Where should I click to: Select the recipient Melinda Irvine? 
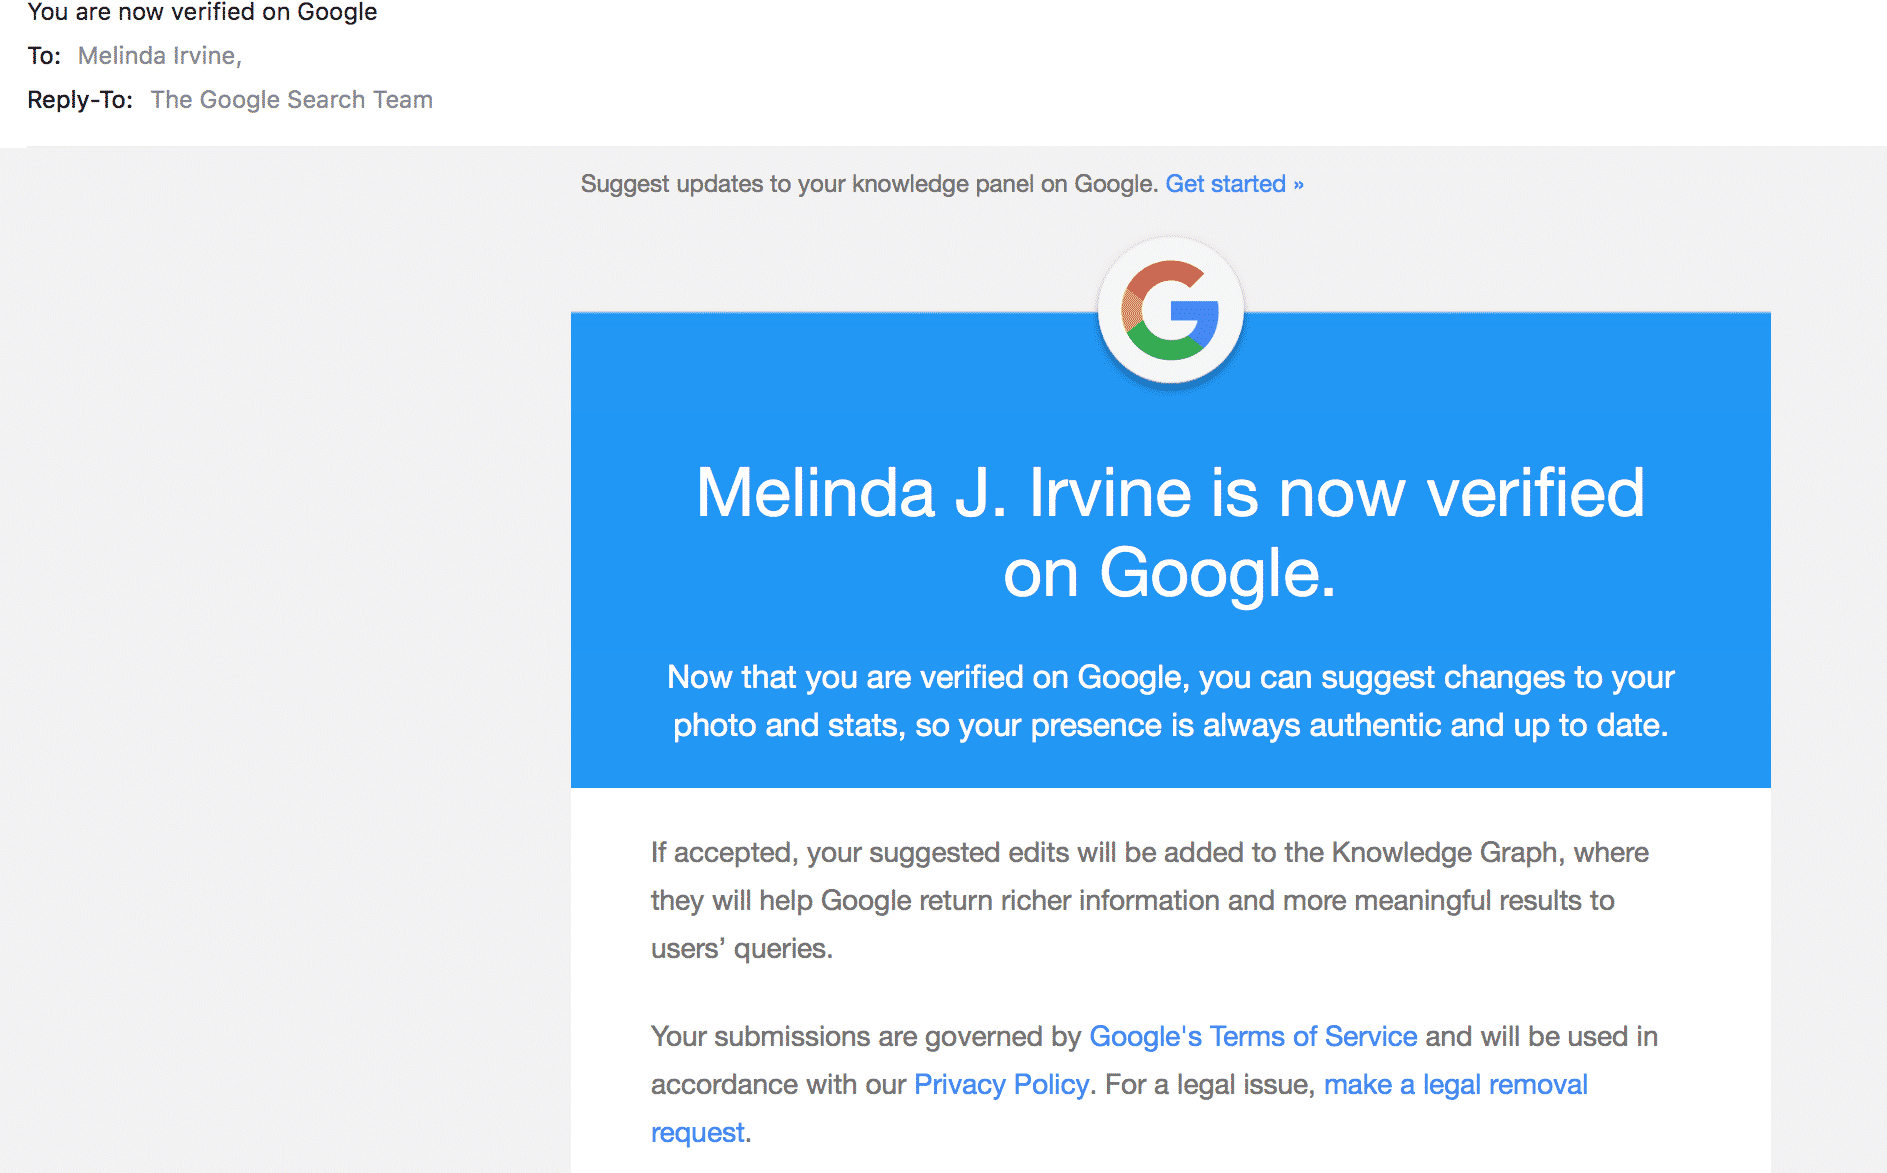point(157,55)
